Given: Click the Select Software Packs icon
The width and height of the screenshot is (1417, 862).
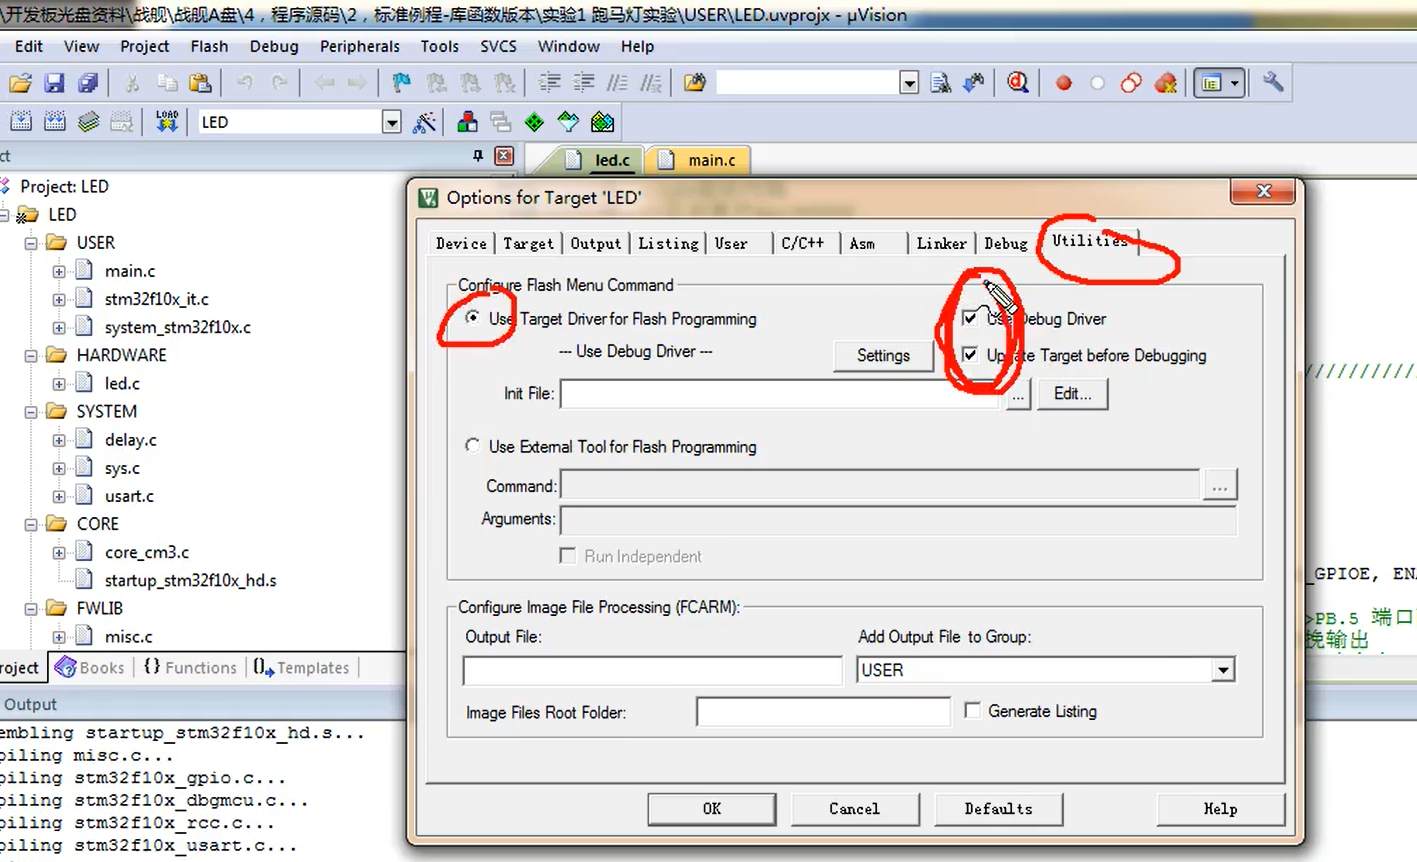Looking at the screenshot, I should coord(568,122).
